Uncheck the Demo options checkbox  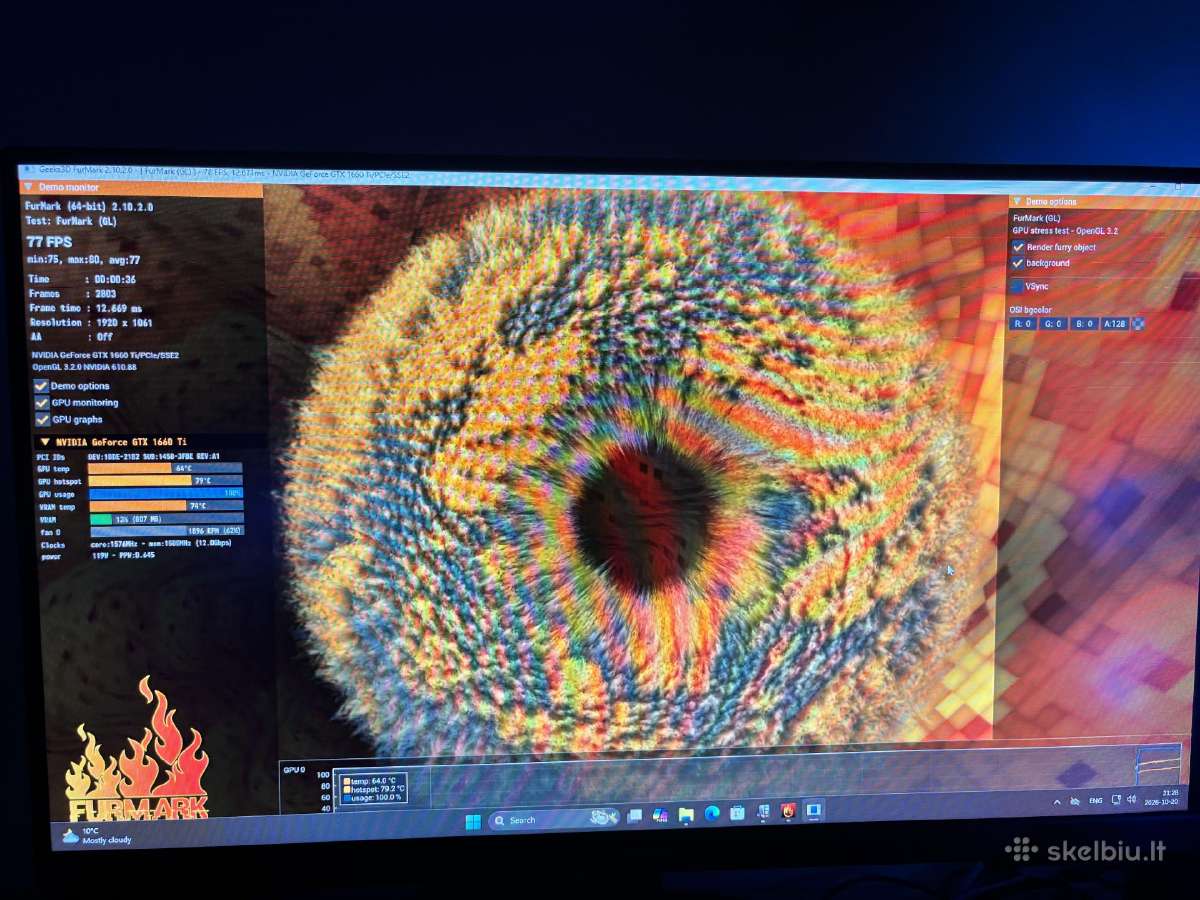point(41,386)
